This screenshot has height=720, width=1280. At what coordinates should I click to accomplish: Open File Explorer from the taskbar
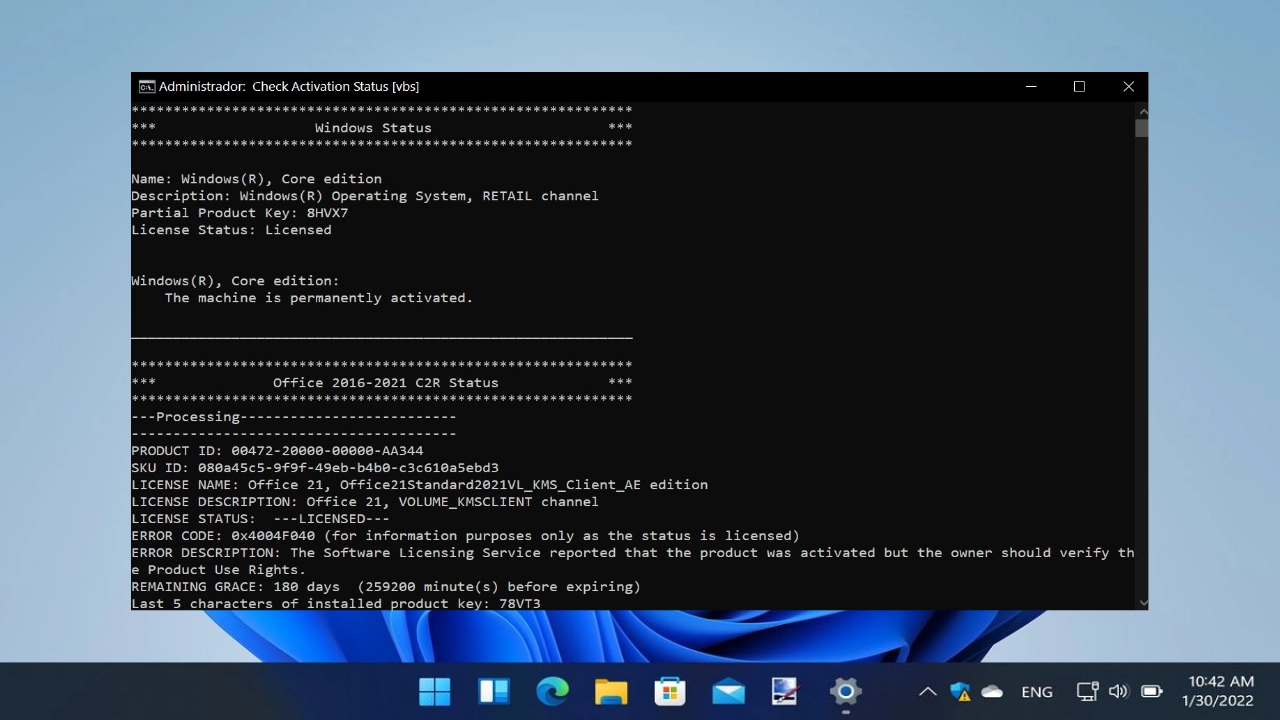coord(611,691)
